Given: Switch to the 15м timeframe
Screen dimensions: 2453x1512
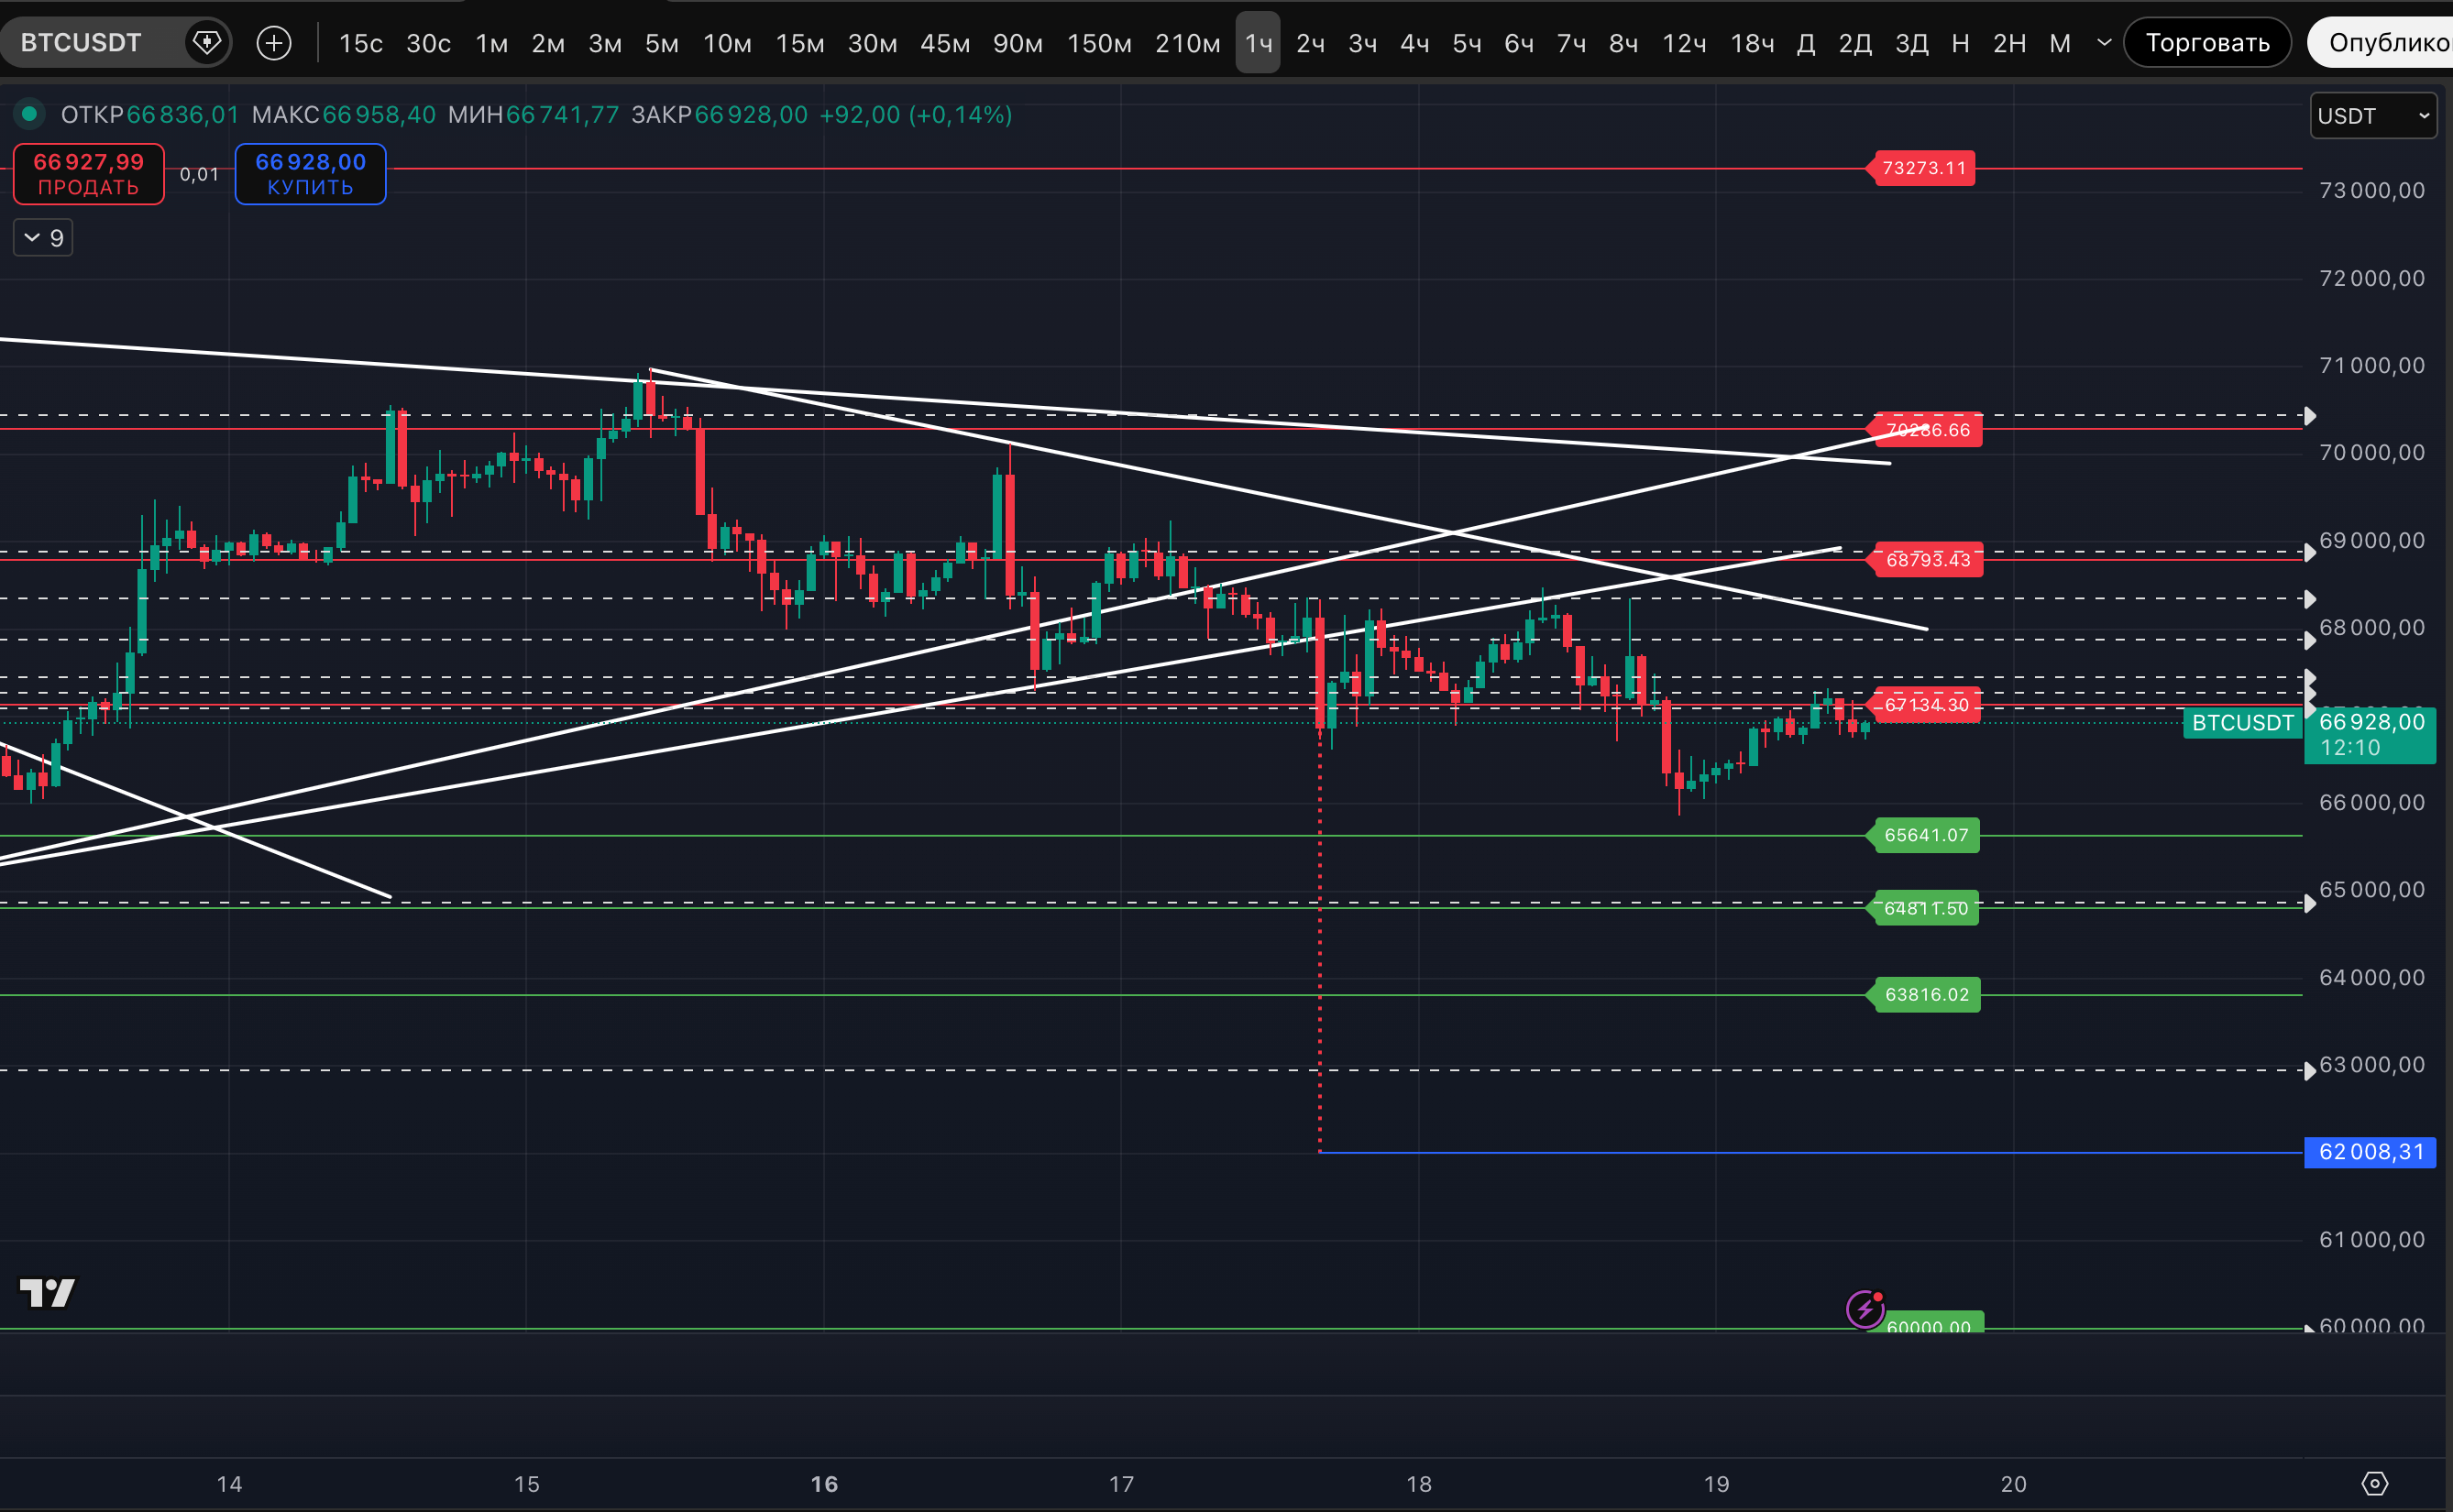Looking at the screenshot, I should 799,43.
